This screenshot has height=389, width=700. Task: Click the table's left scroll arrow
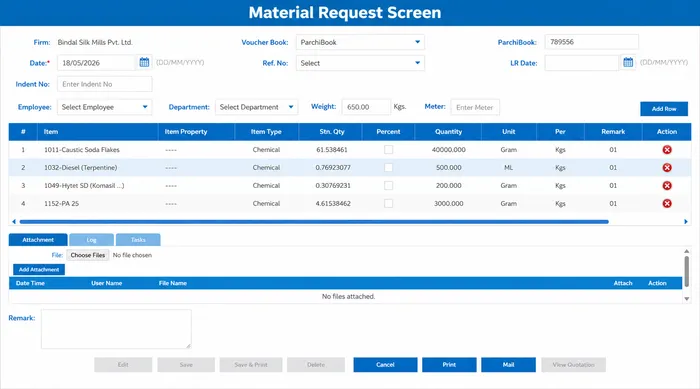[x=14, y=222]
